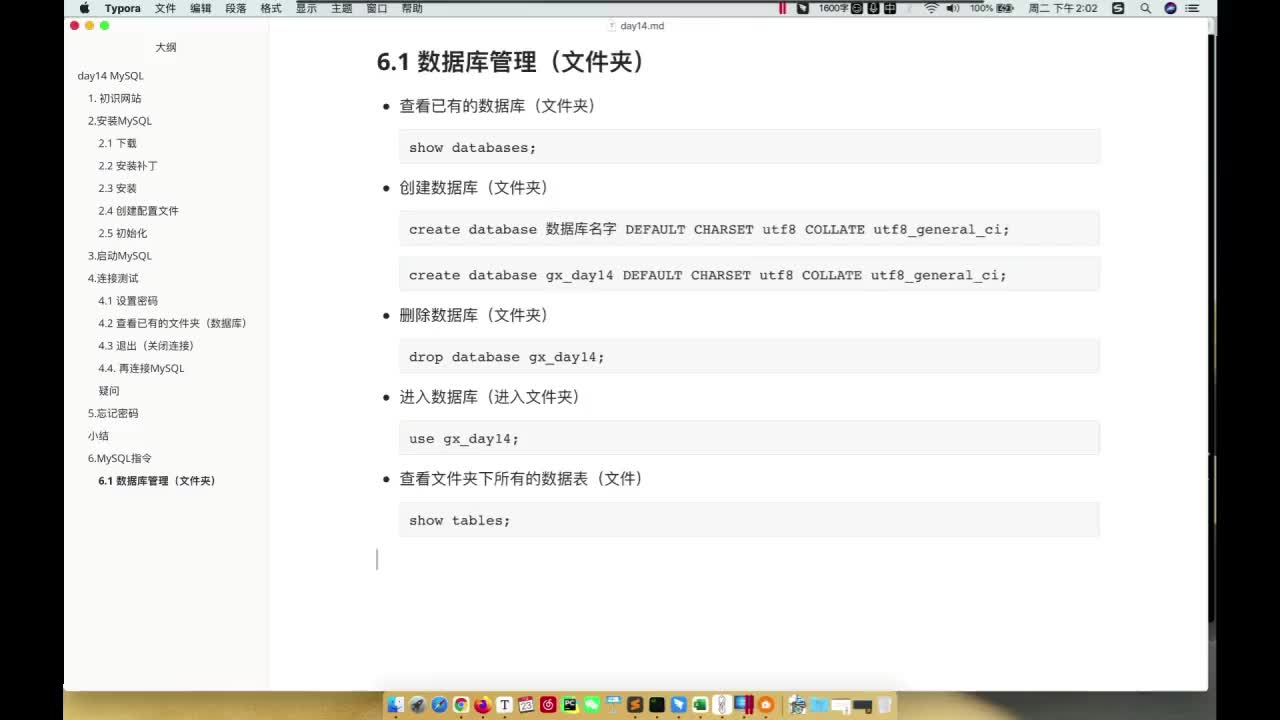Screen dimensions: 1280x720
Task: Jump to outline item 疑问
Action: tap(108, 391)
